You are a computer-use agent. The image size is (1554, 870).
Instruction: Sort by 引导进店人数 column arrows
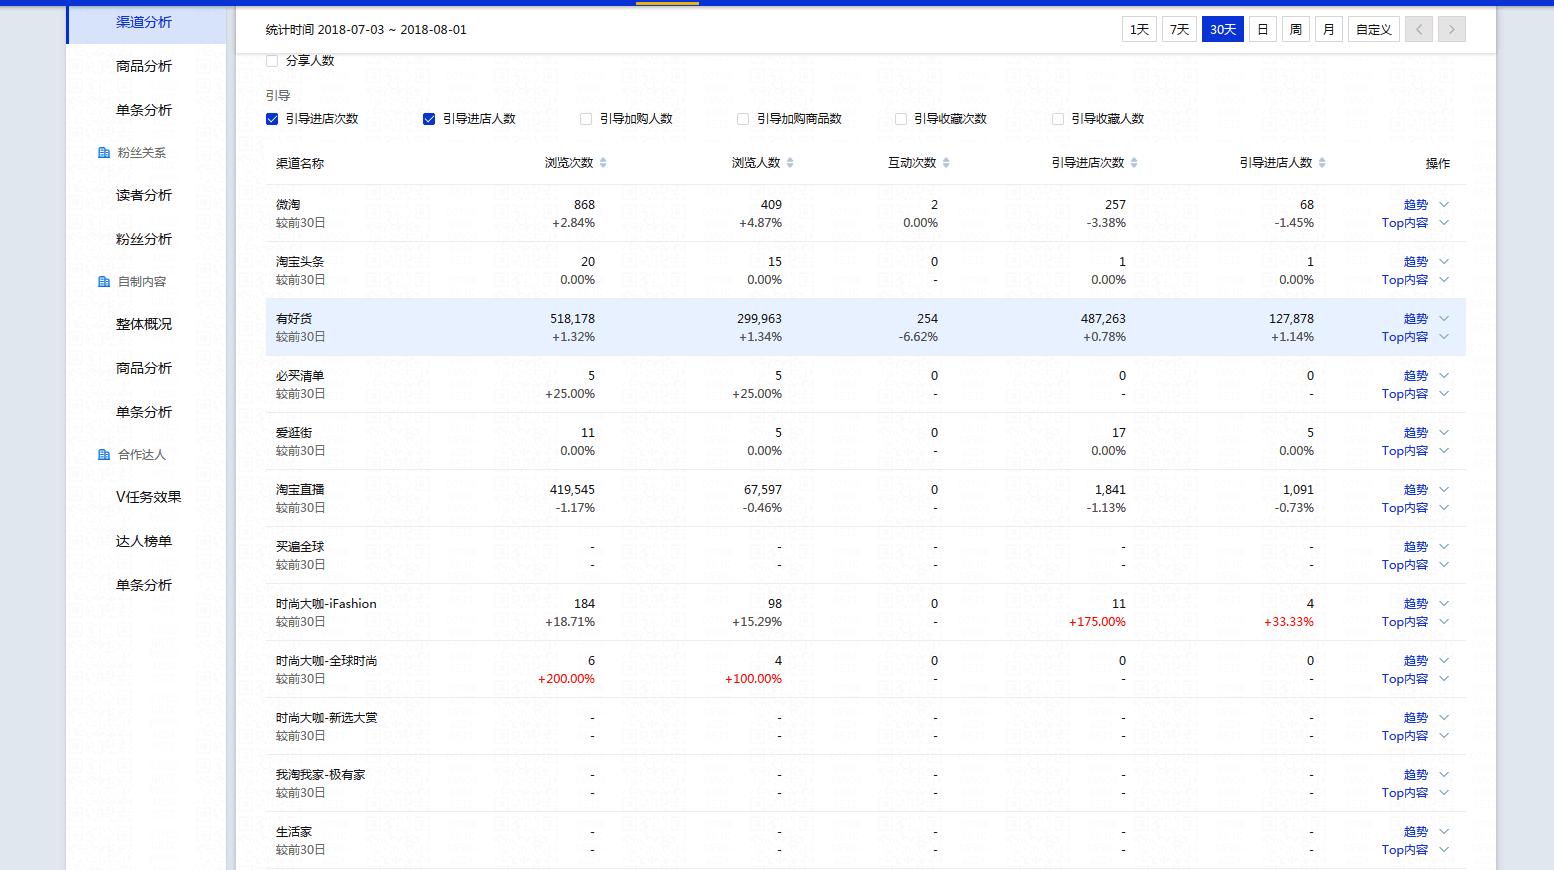point(1322,163)
